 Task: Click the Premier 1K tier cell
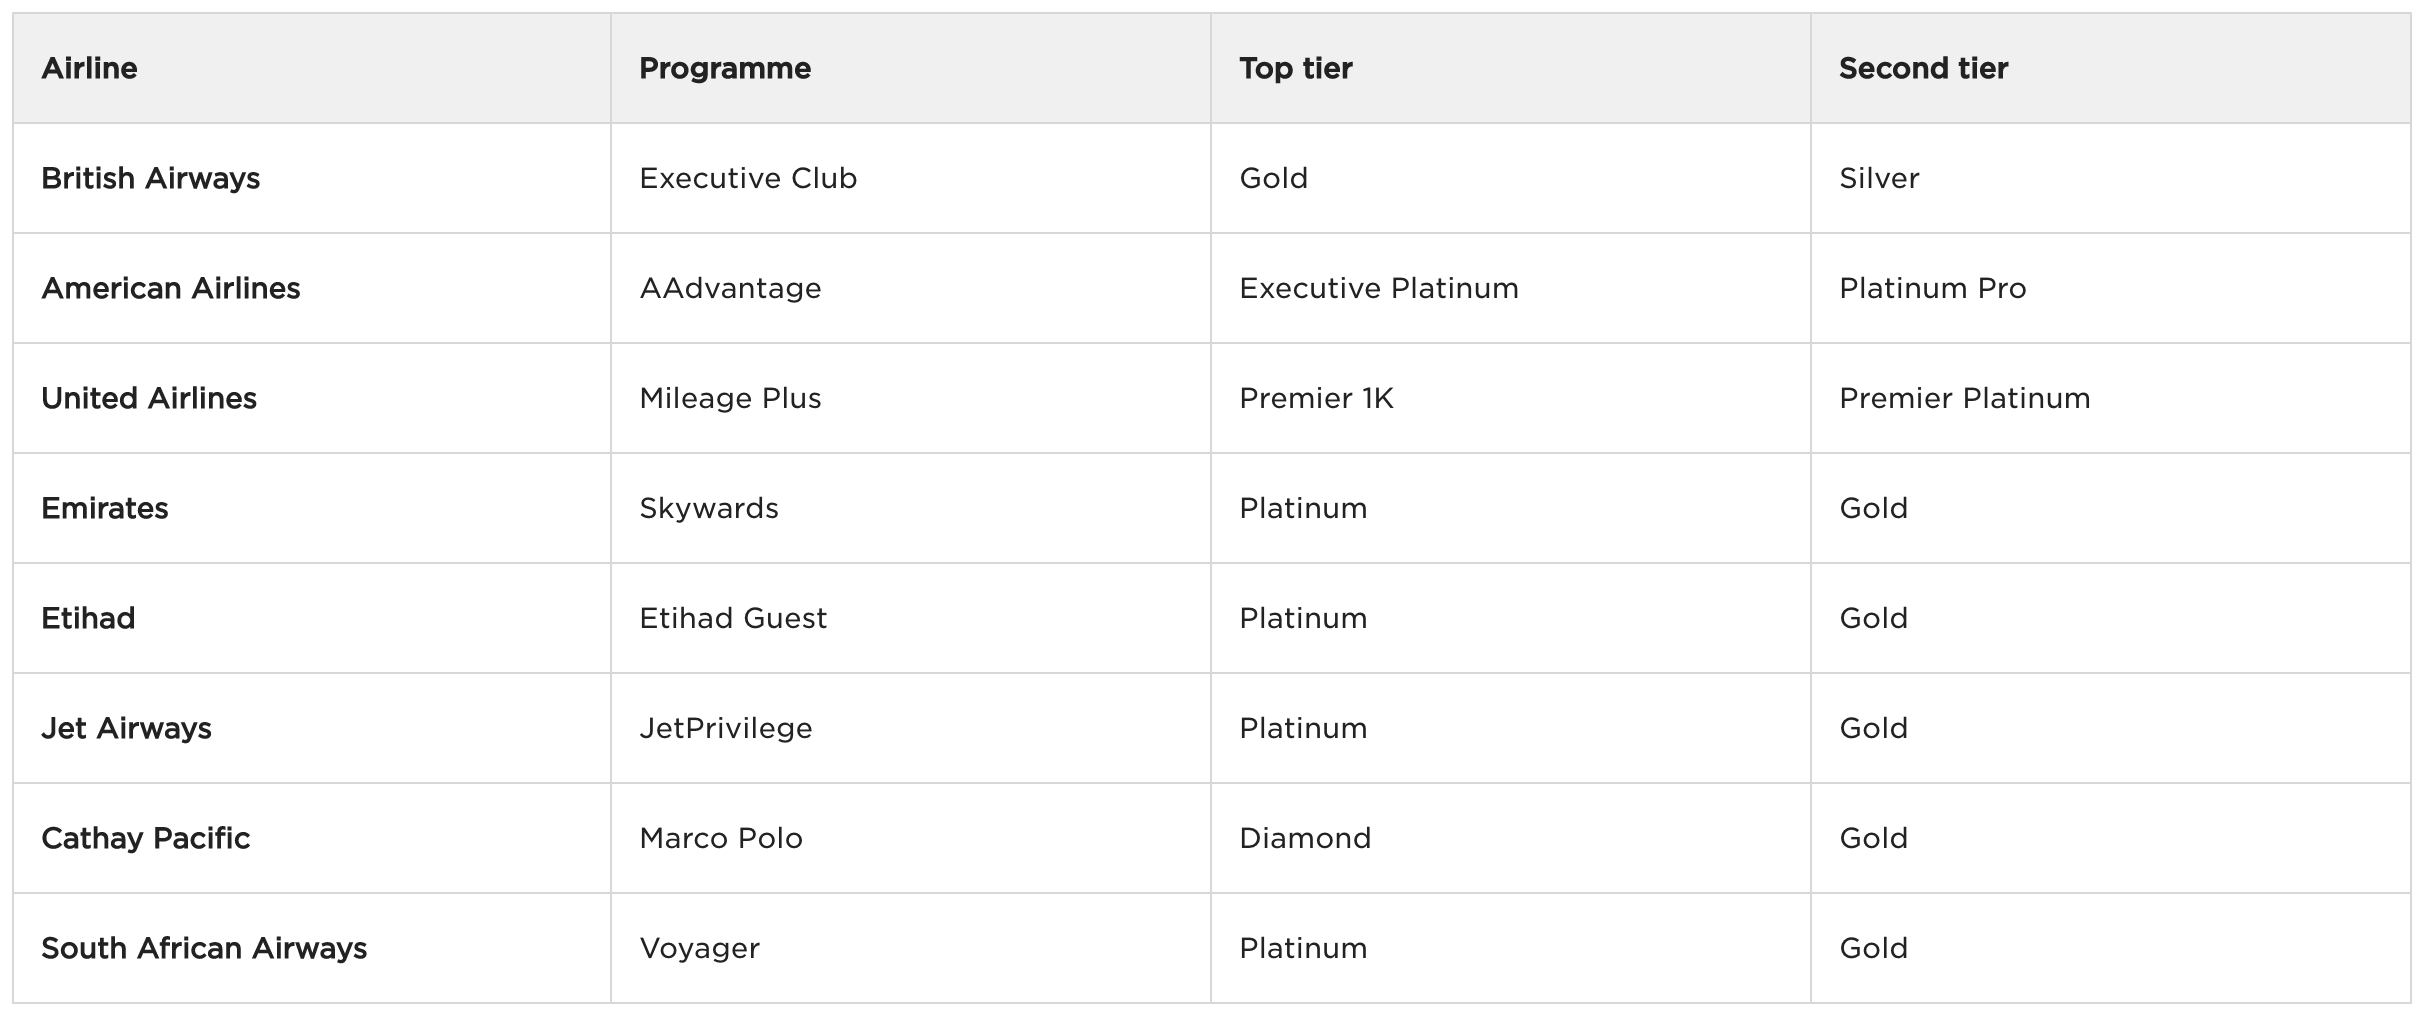1316,398
